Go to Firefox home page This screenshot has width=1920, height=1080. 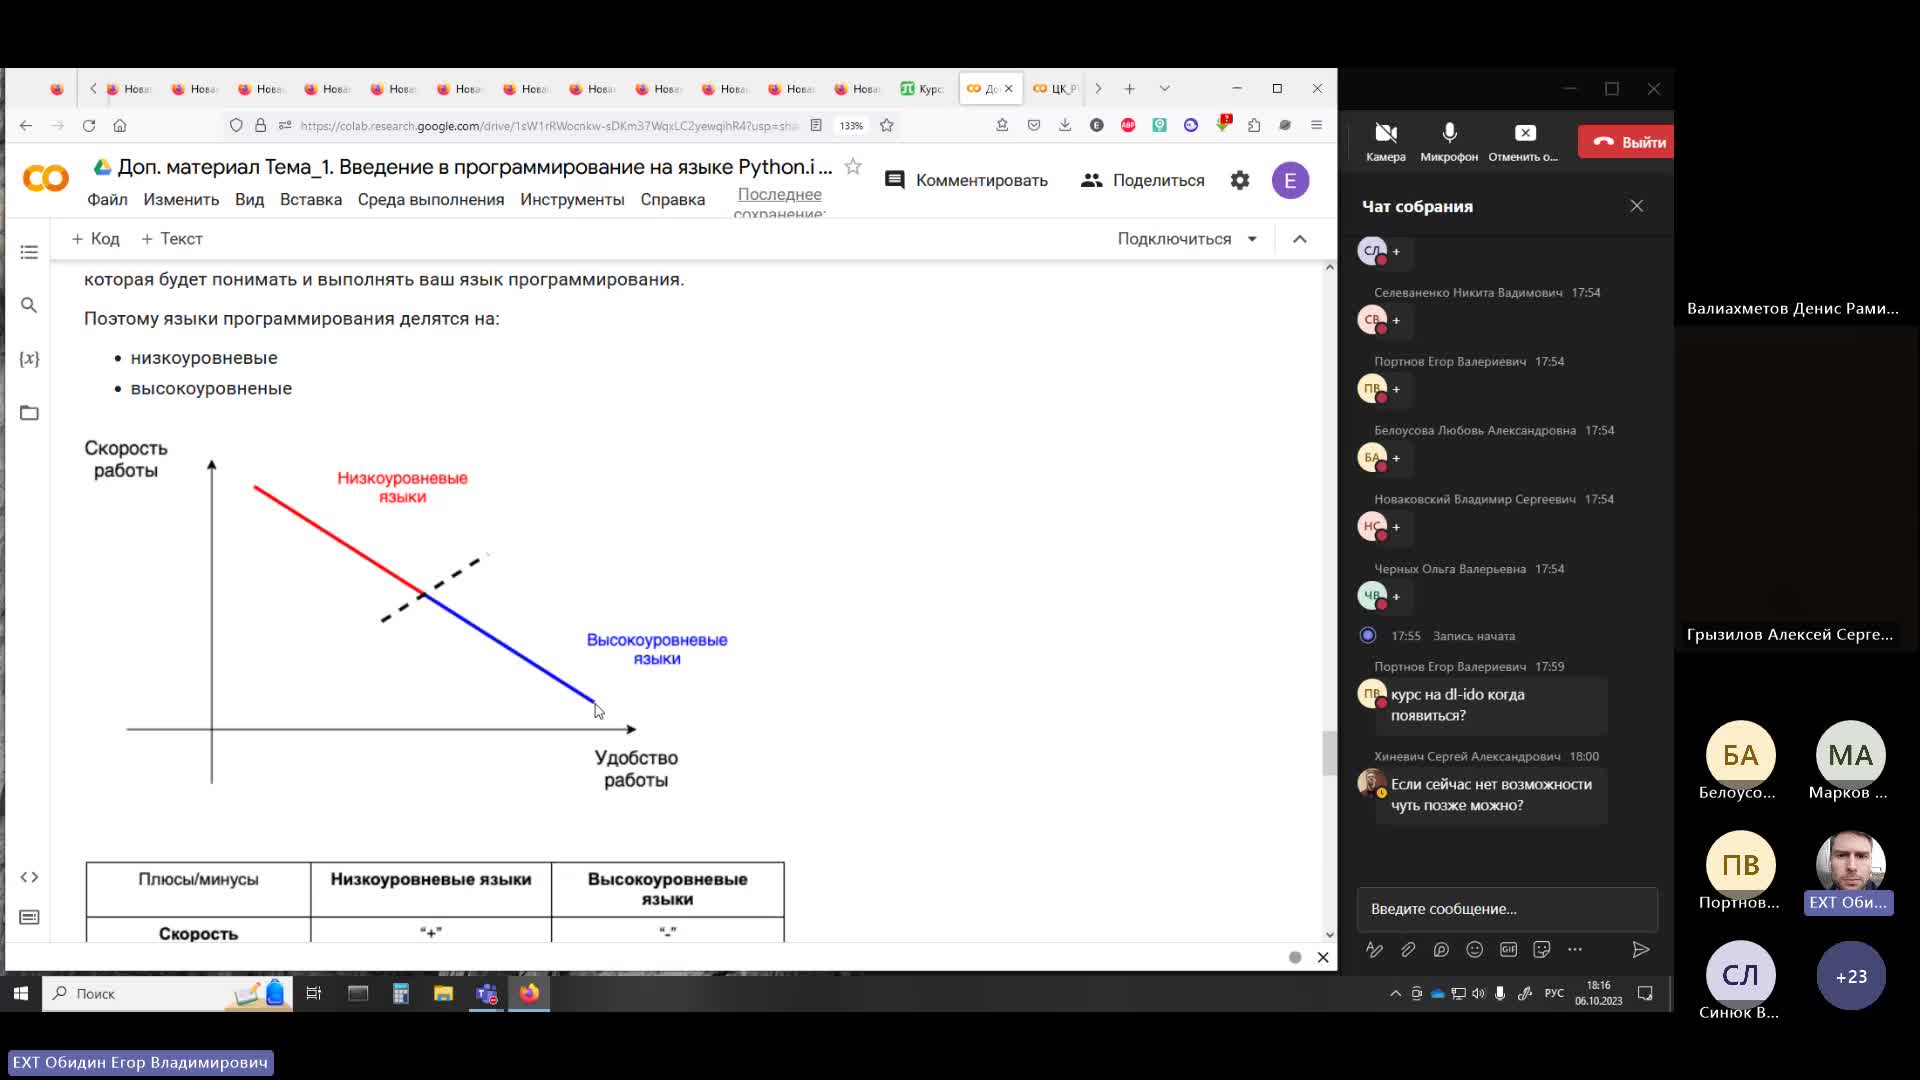(x=120, y=125)
